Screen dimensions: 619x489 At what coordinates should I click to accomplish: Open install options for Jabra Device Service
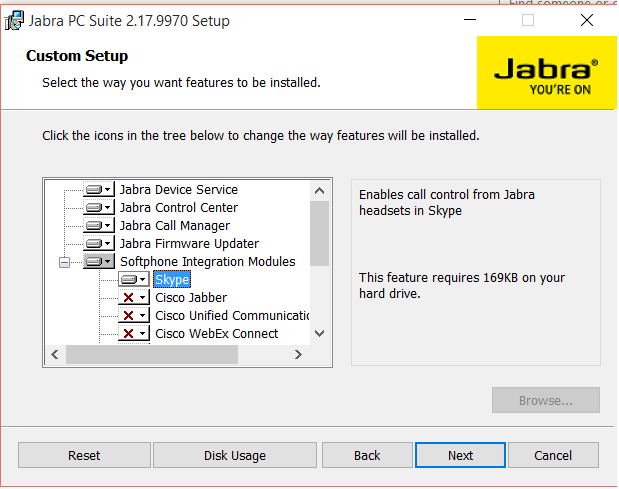[x=99, y=190]
